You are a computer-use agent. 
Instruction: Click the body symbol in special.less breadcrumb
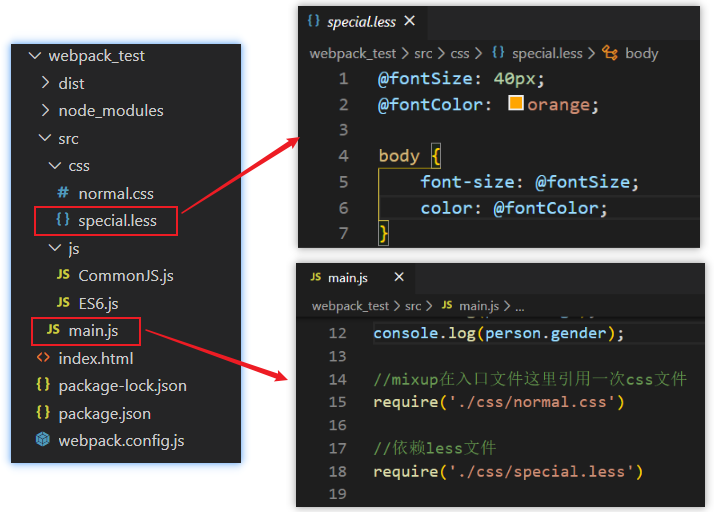click(641, 54)
